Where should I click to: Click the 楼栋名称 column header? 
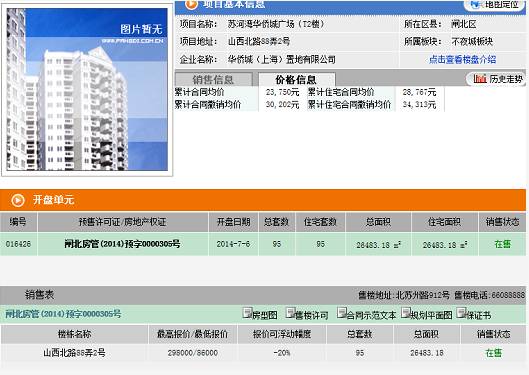point(74,334)
